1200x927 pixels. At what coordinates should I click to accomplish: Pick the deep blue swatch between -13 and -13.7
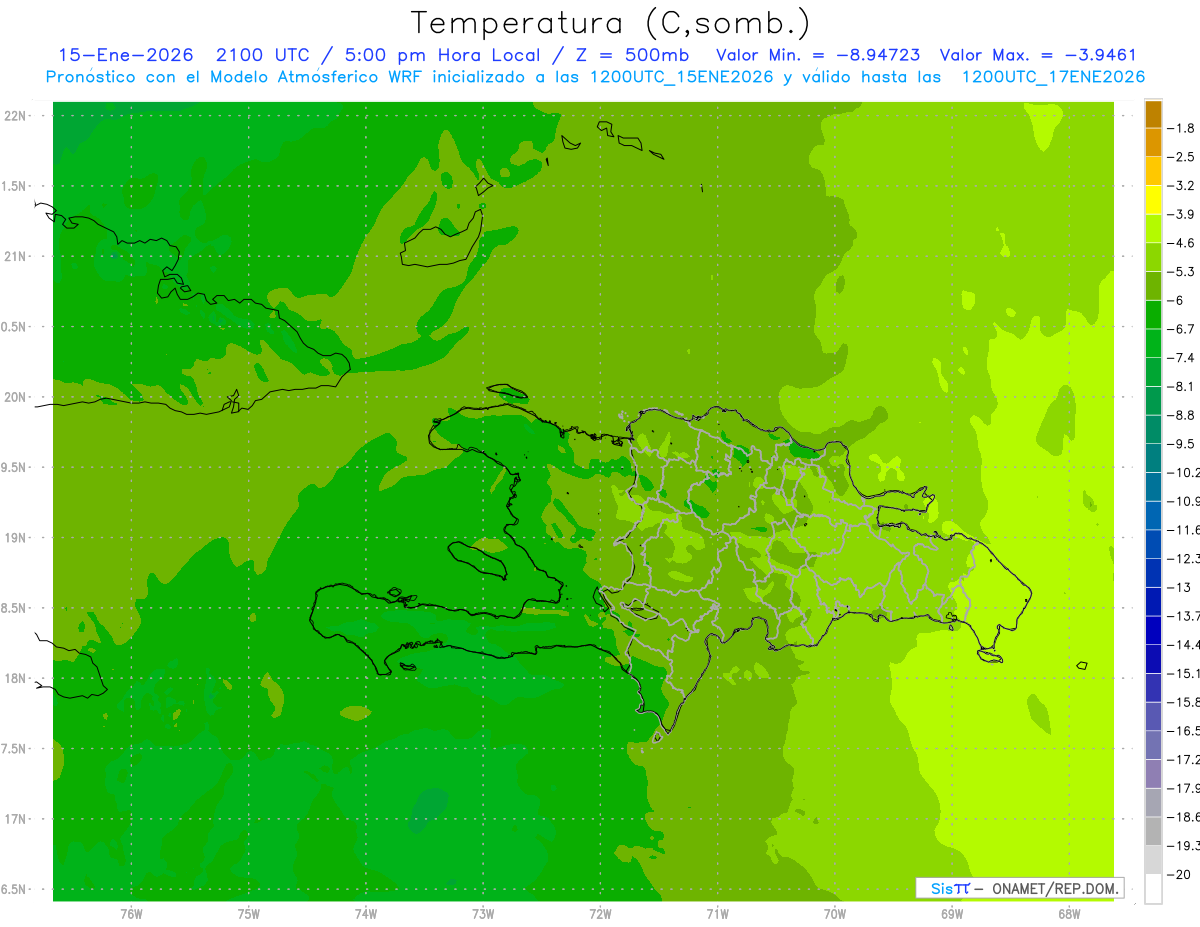click(1153, 601)
